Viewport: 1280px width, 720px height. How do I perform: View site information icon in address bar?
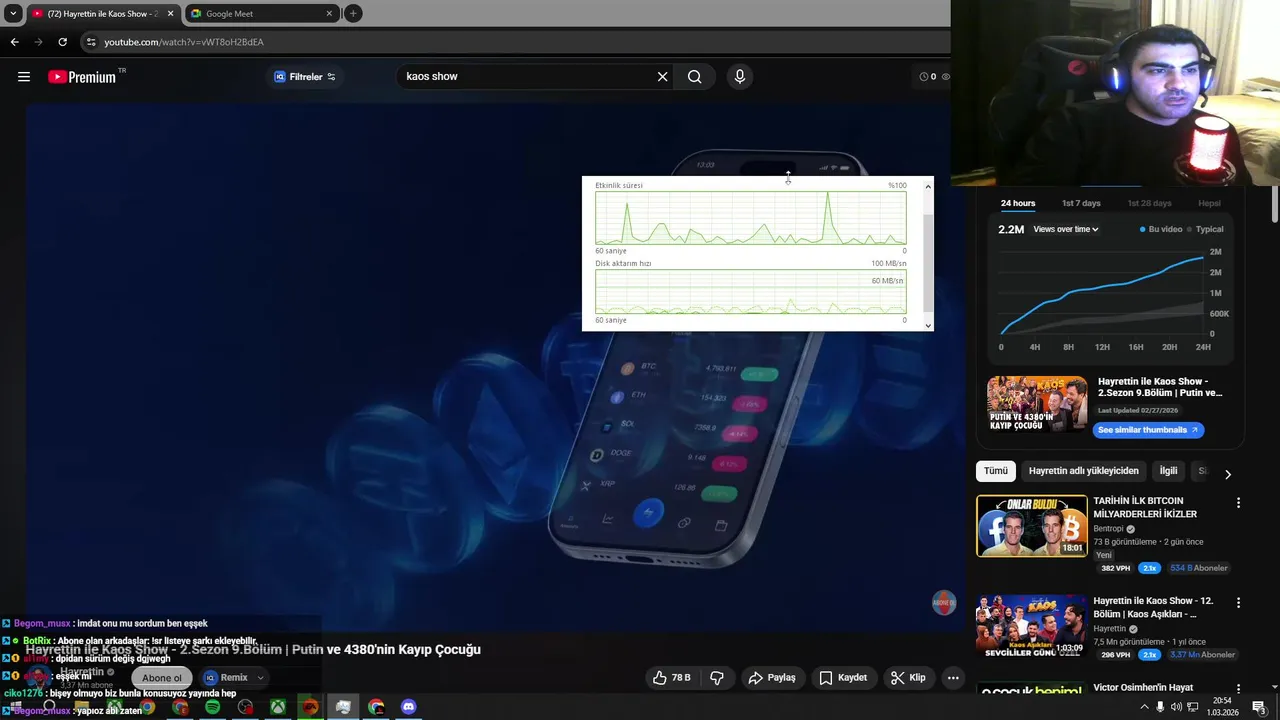tap(91, 42)
